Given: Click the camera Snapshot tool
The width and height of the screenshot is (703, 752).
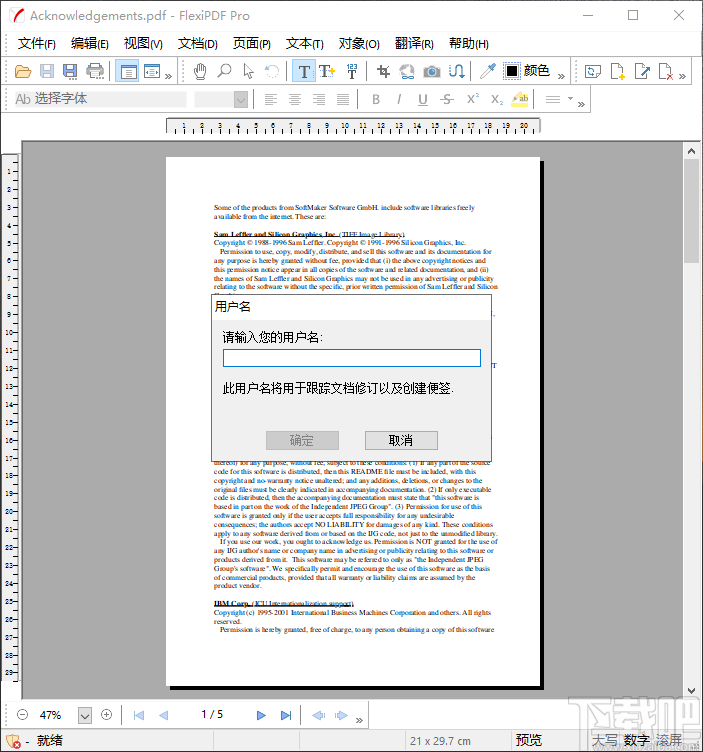Looking at the screenshot, I should [432, 71].
